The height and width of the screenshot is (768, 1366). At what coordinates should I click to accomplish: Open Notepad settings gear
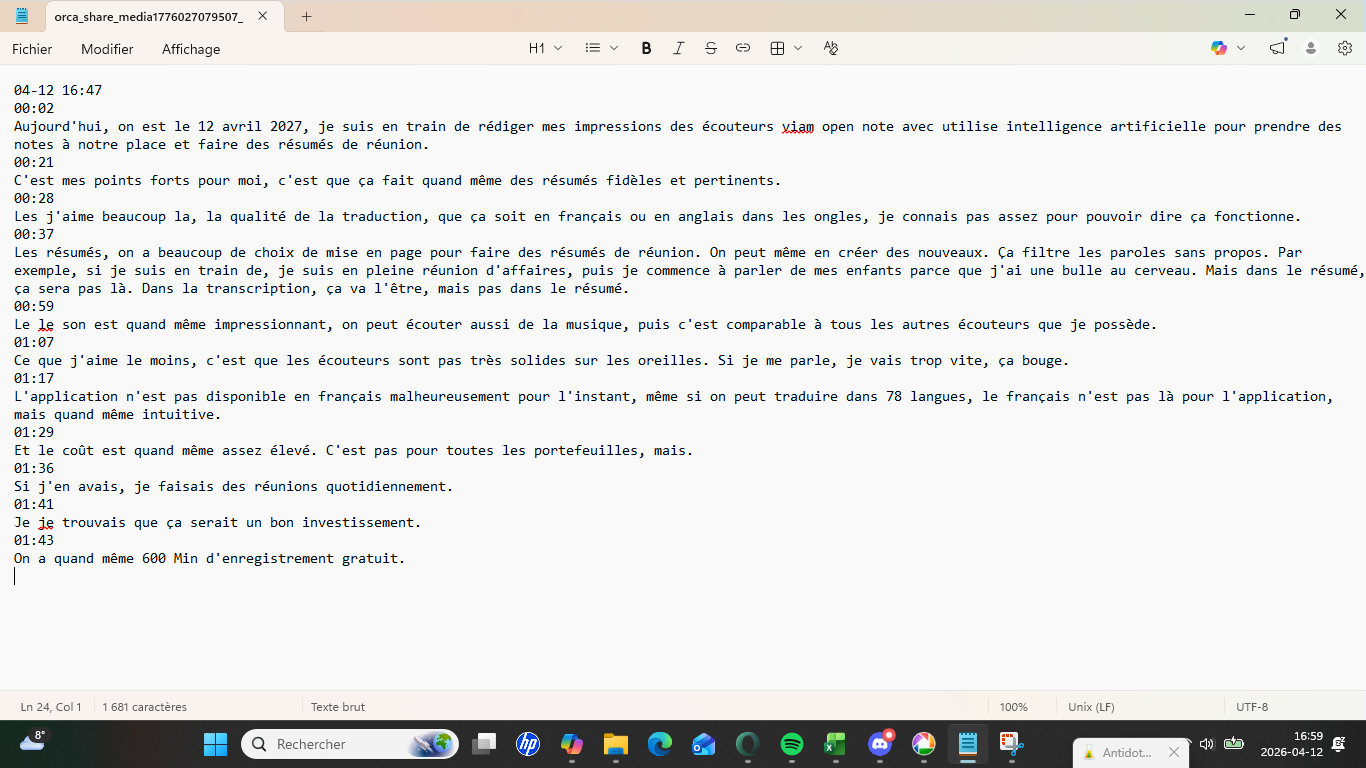(x=1345, y=48)
